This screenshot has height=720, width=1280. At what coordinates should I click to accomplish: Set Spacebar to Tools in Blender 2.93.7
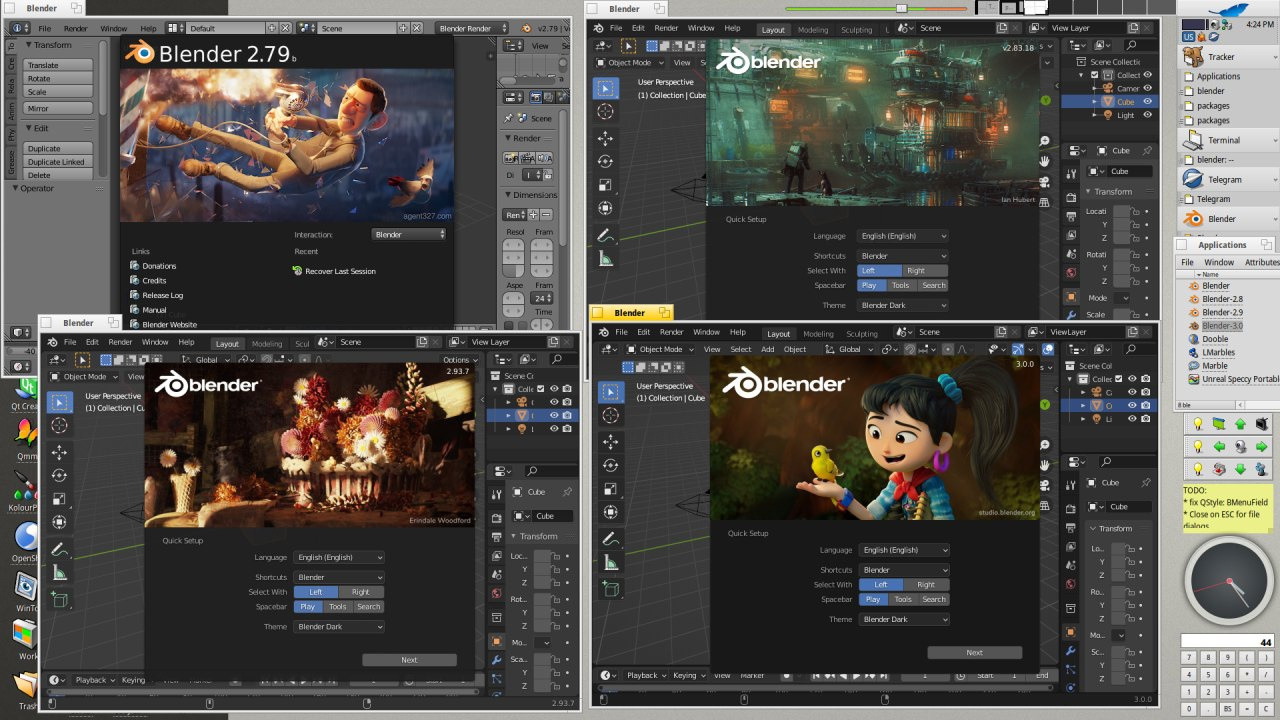coord(338,607)
